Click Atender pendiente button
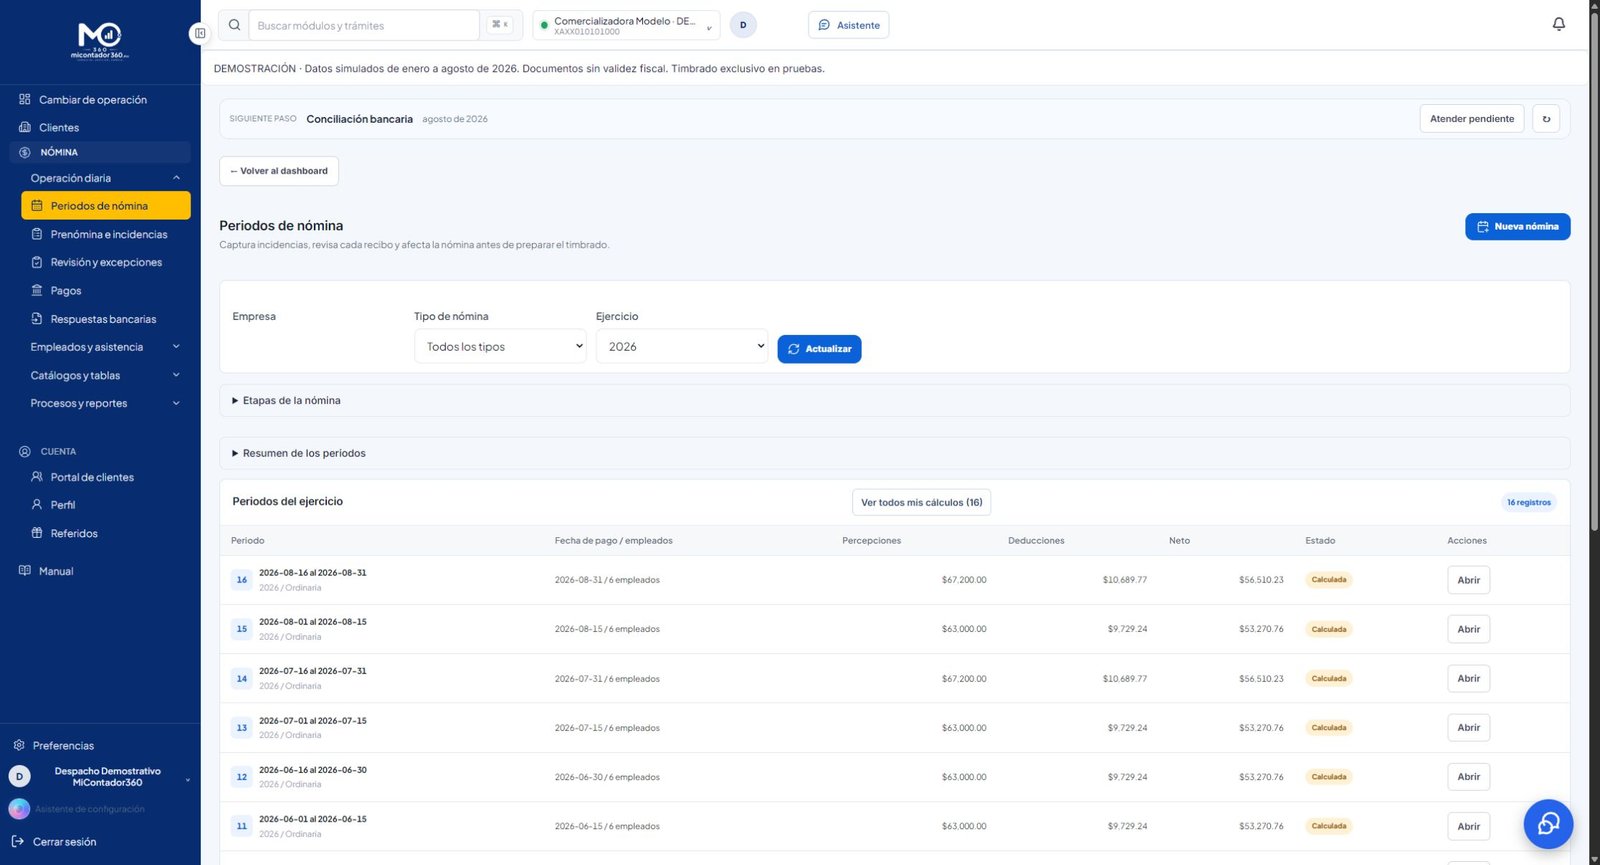Image resolution: width=1600 pixels, height=865 pixels. [x=1472, y=119]
